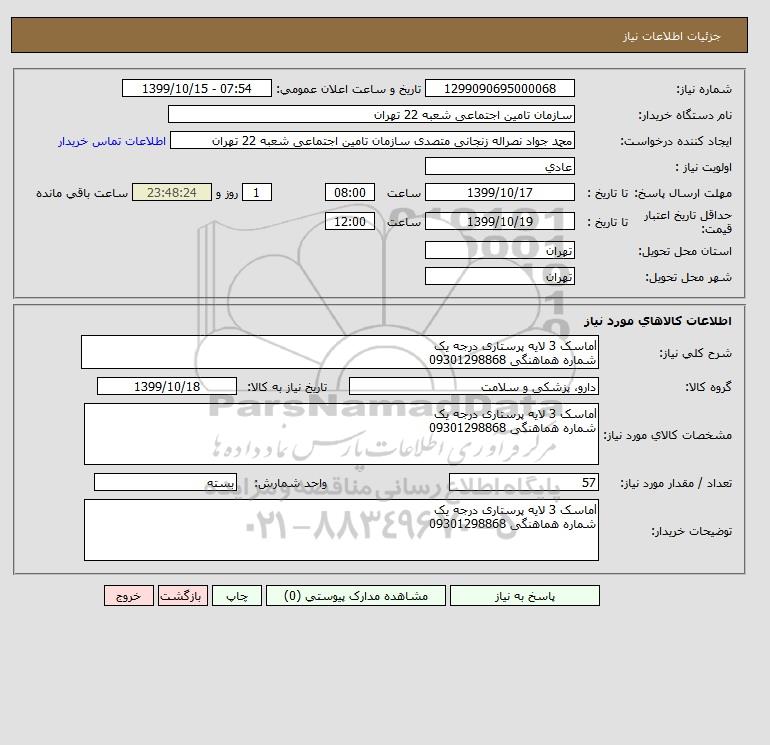Click the شهر محل تحویل label
The height and width of the screenshot is (745, 770).
pyautogui.click(x=688, y=277)
